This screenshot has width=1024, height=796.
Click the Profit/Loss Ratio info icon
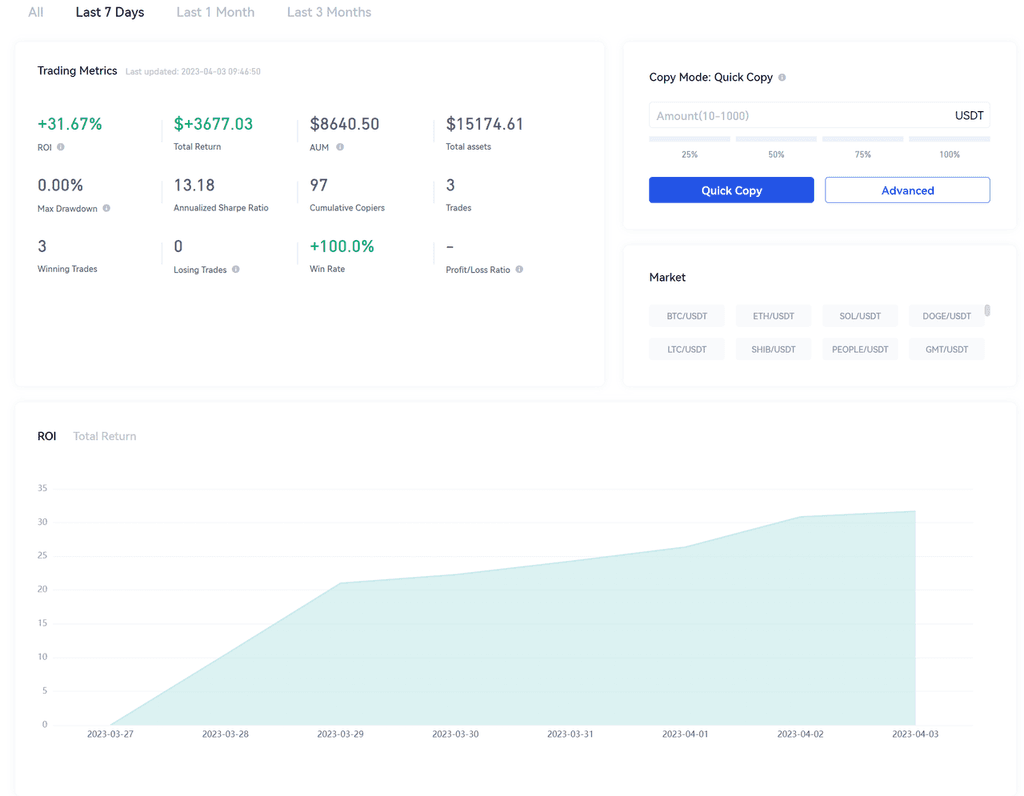519,269
